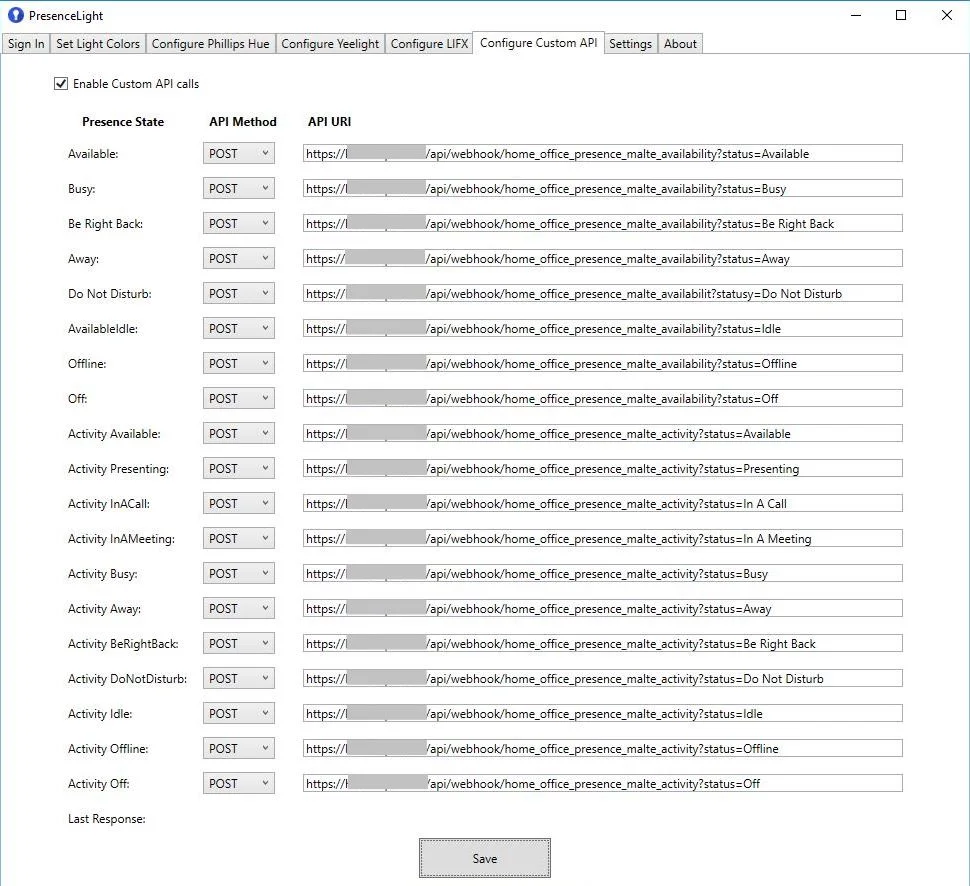The image size is (970, 886).
Task: Click the PresenceLight app icon in title bar
Action: (x=15, y=15)
